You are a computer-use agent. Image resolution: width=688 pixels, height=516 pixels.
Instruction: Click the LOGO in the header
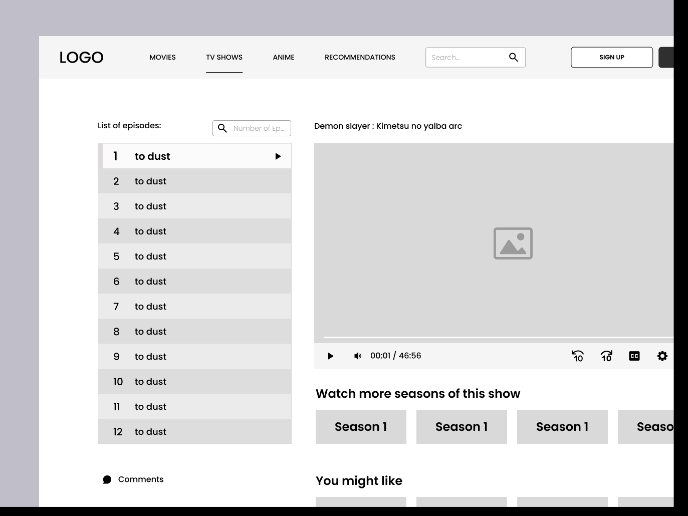81,57
